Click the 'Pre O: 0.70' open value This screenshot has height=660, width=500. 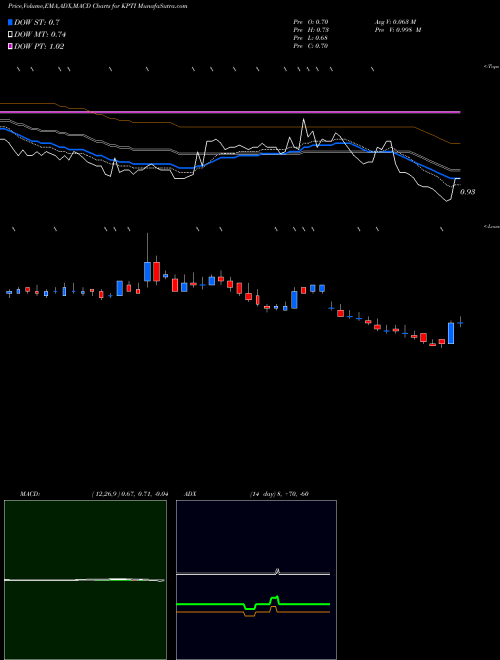click(x=311, y=22)
